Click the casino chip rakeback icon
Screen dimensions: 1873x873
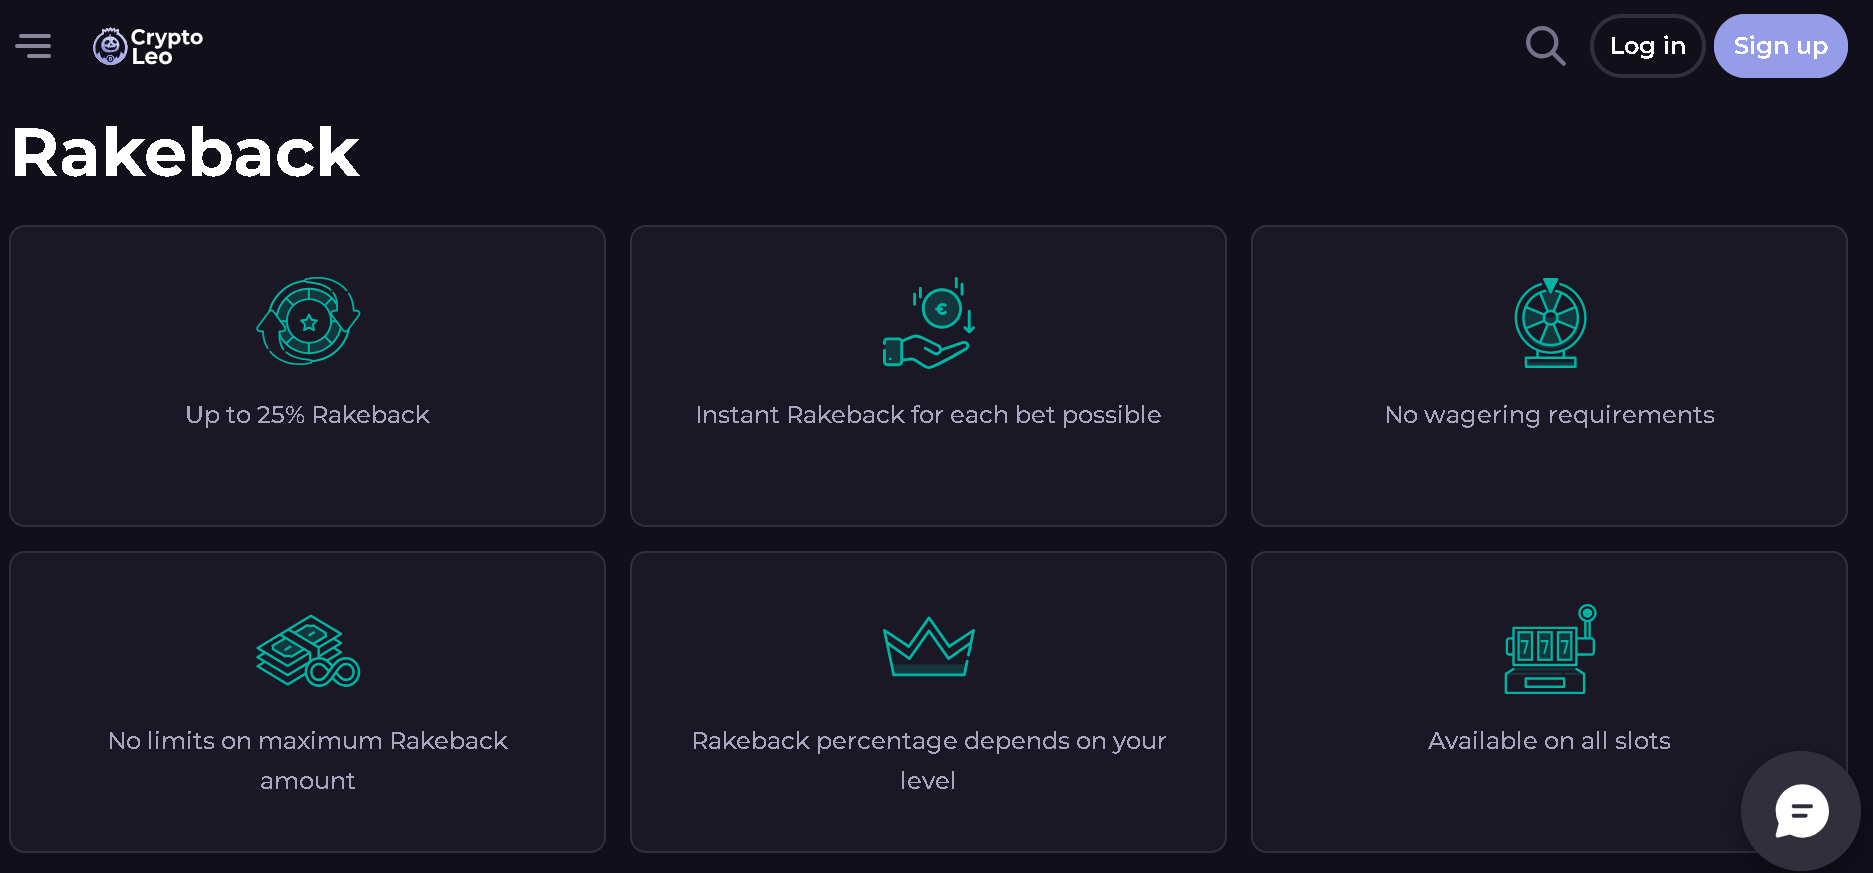pyautogui.click(x=308, y=321)
